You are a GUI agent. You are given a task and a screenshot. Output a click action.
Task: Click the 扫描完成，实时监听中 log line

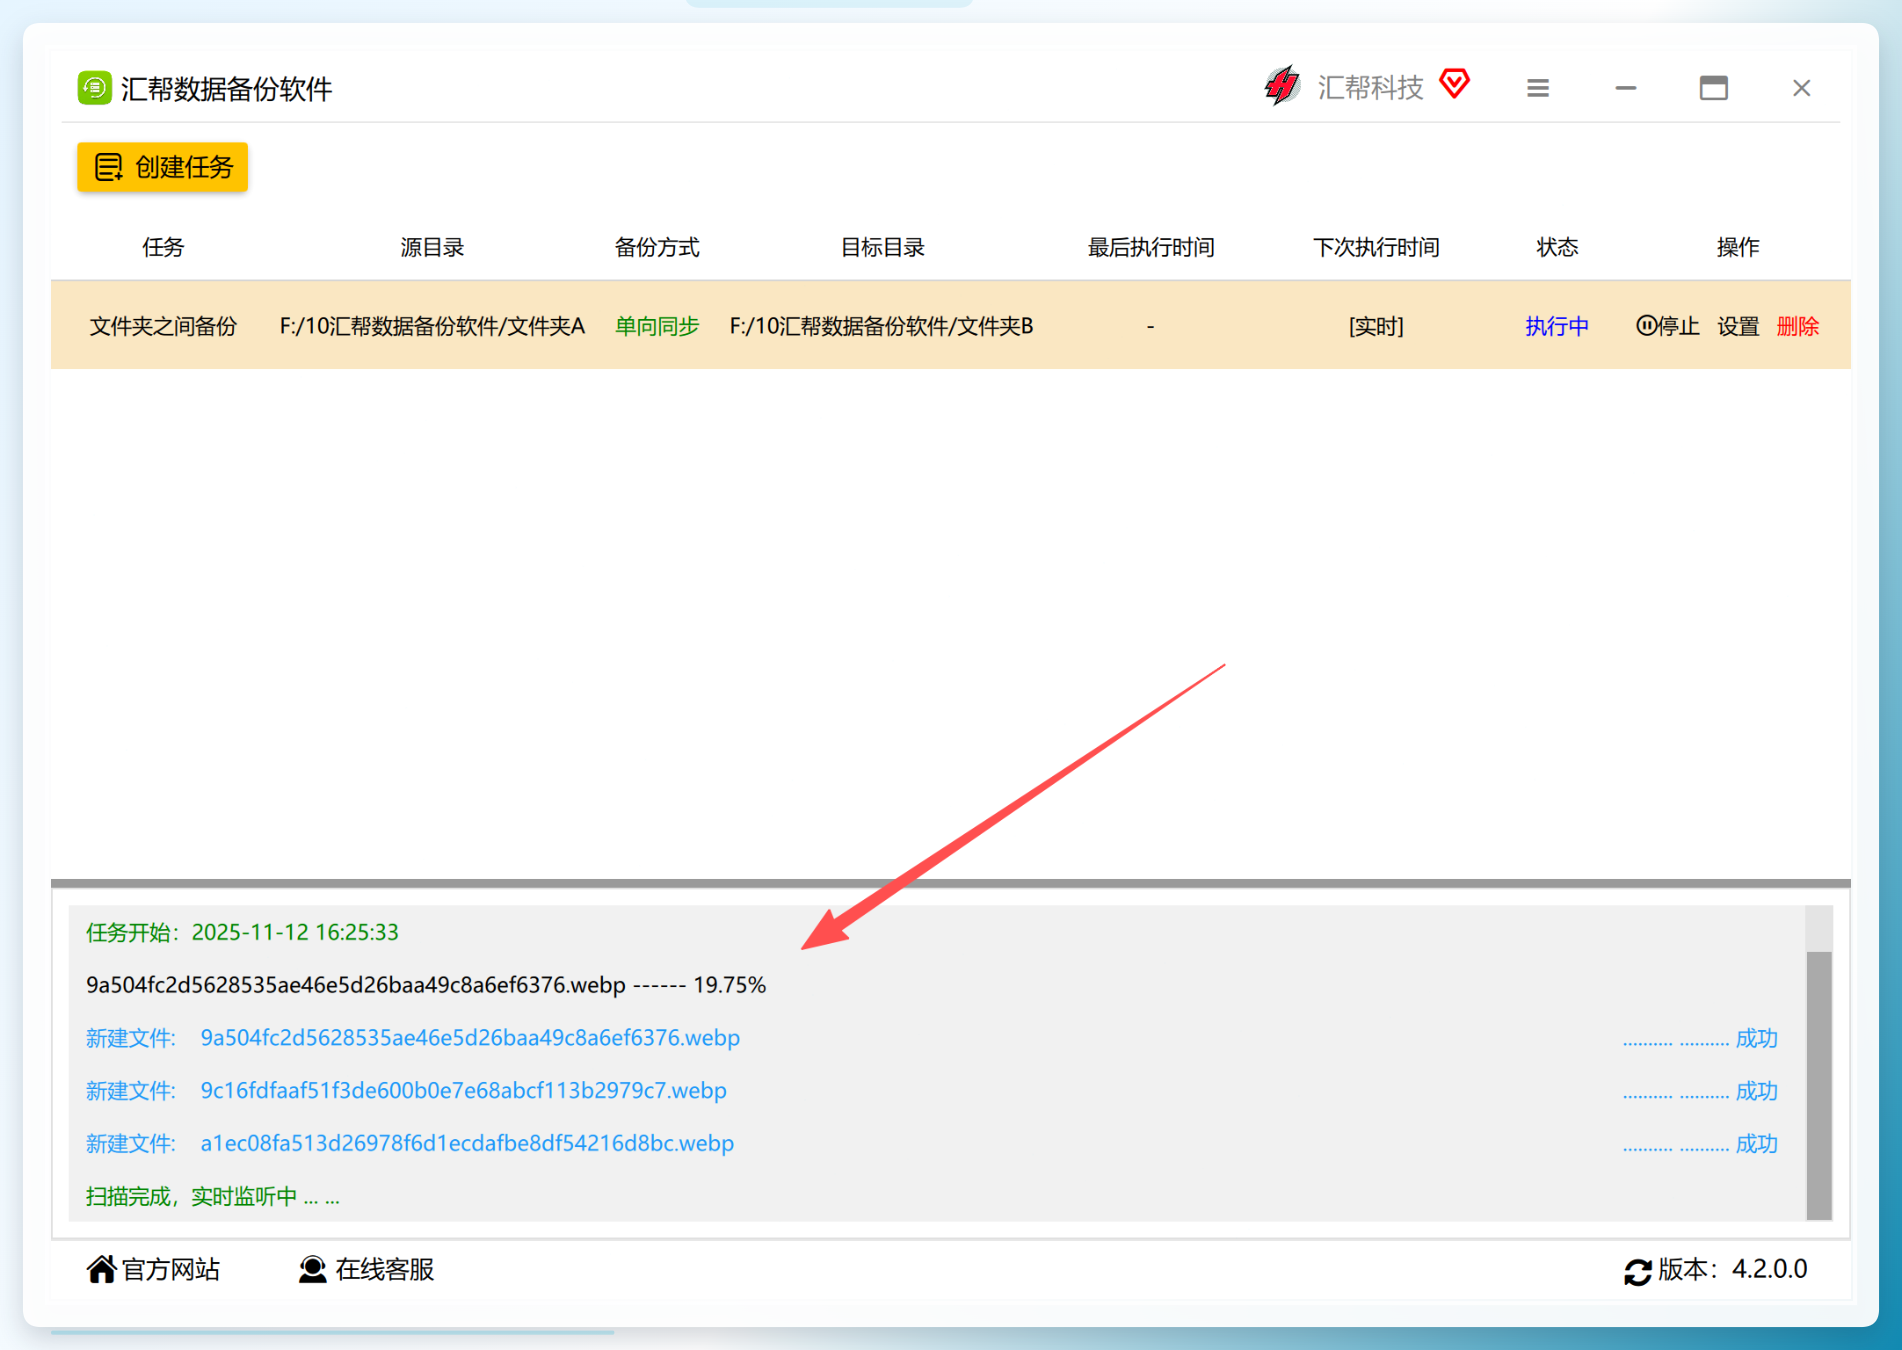213,1196
